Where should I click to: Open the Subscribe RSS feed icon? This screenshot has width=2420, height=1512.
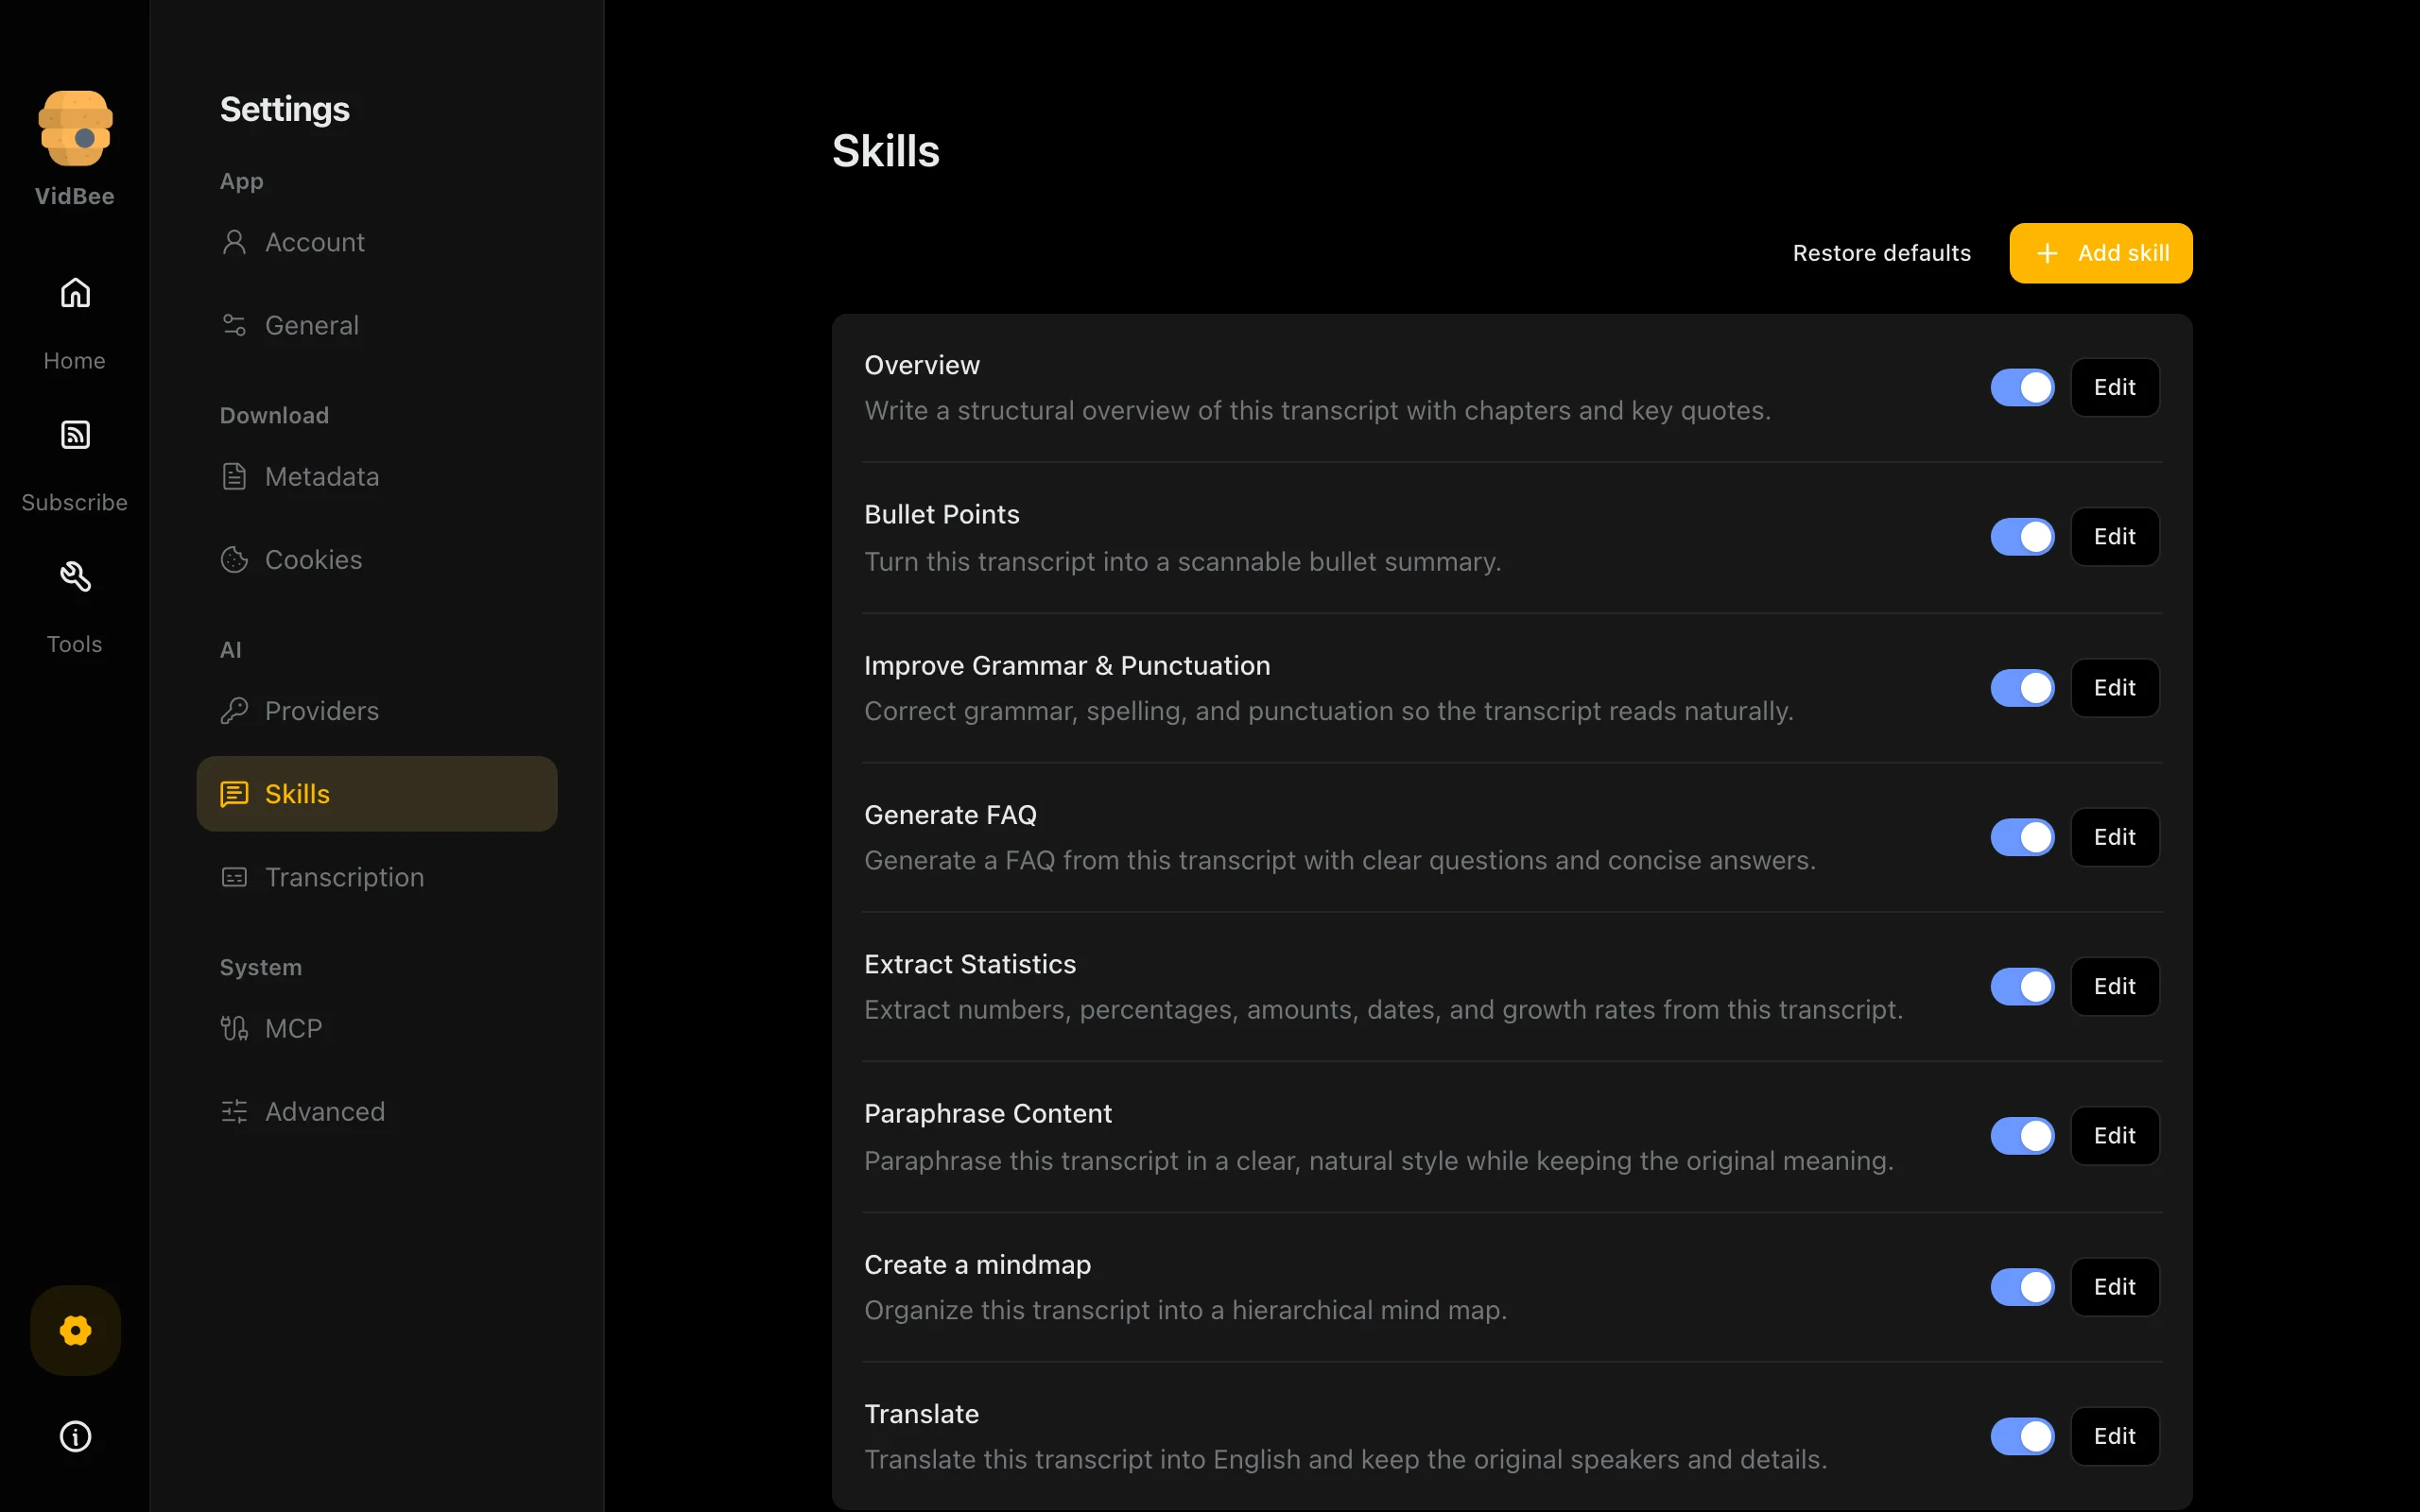(75, 435)
